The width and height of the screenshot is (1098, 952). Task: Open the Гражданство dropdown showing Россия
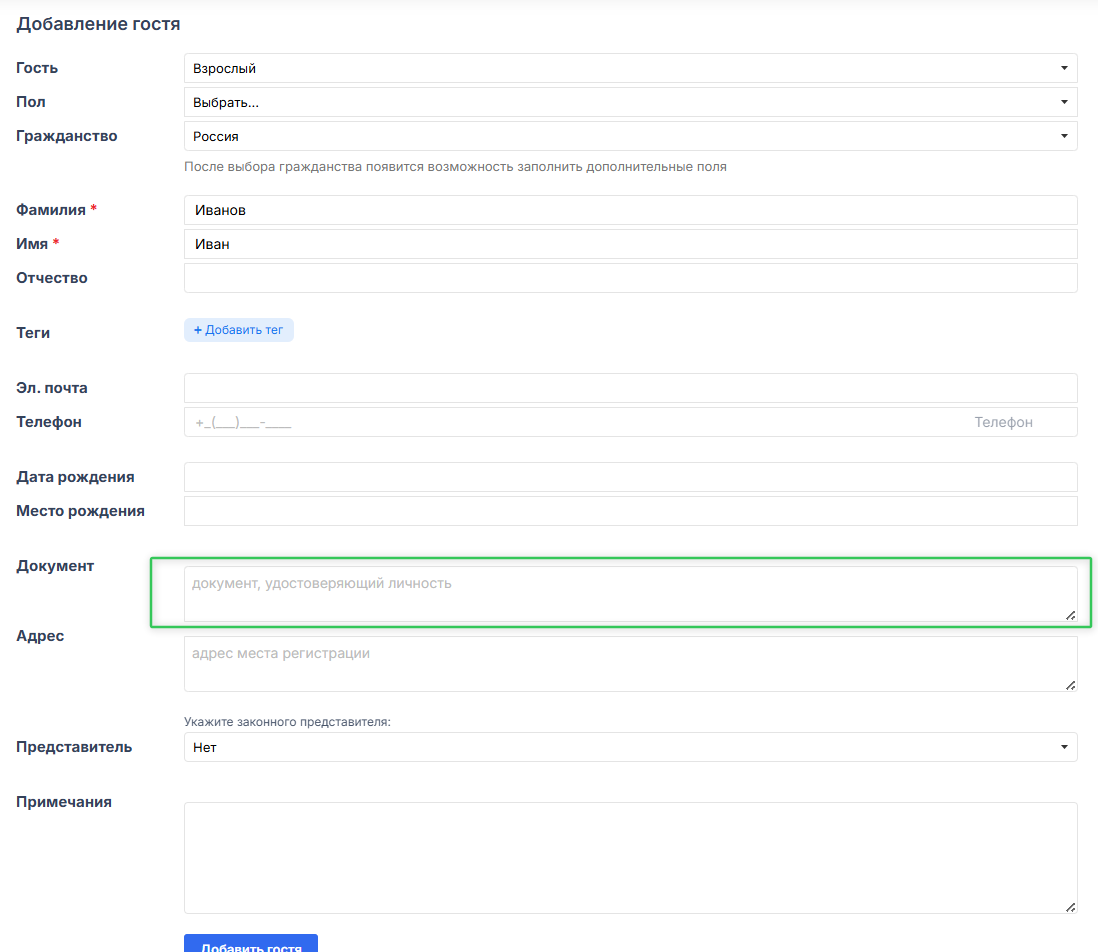630,136
